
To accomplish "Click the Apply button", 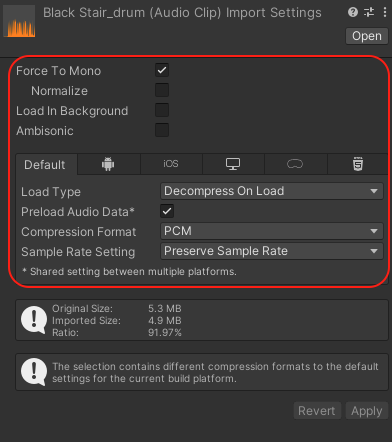I will coord(367,411).
